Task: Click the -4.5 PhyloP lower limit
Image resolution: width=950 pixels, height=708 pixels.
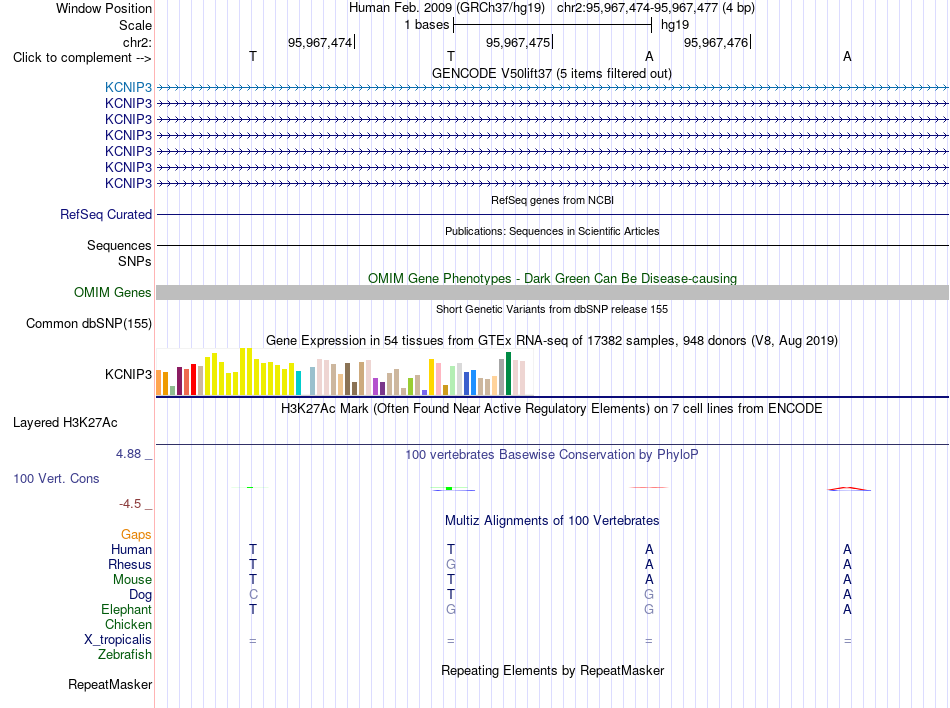Action: coord(130,504)
